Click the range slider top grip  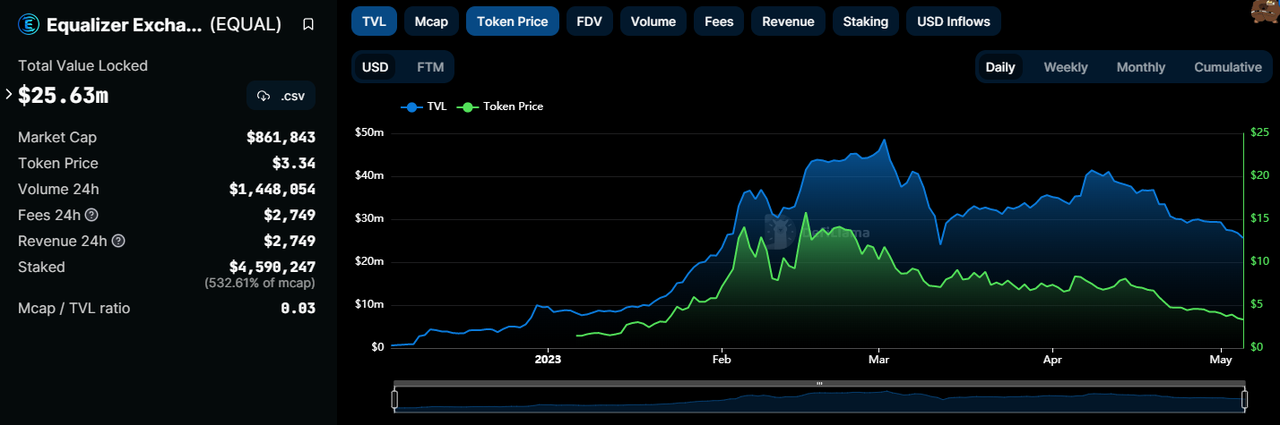(819, 383)
